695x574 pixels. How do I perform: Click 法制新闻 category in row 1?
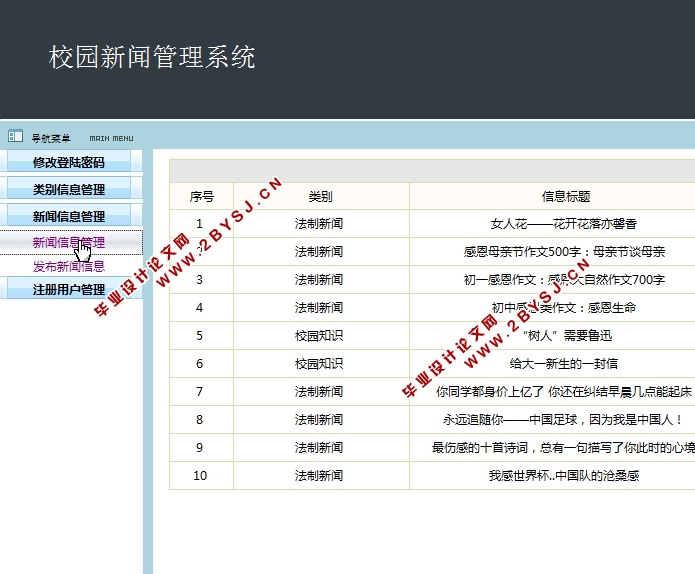[x=319, y=223]
